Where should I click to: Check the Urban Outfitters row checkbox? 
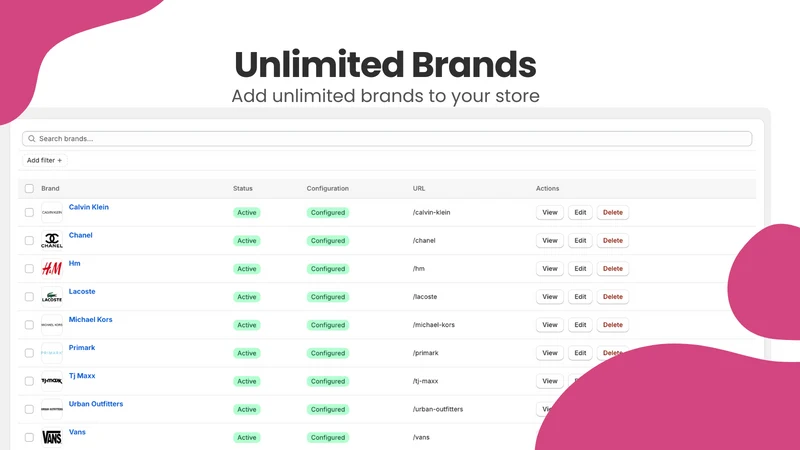[29, 409]
